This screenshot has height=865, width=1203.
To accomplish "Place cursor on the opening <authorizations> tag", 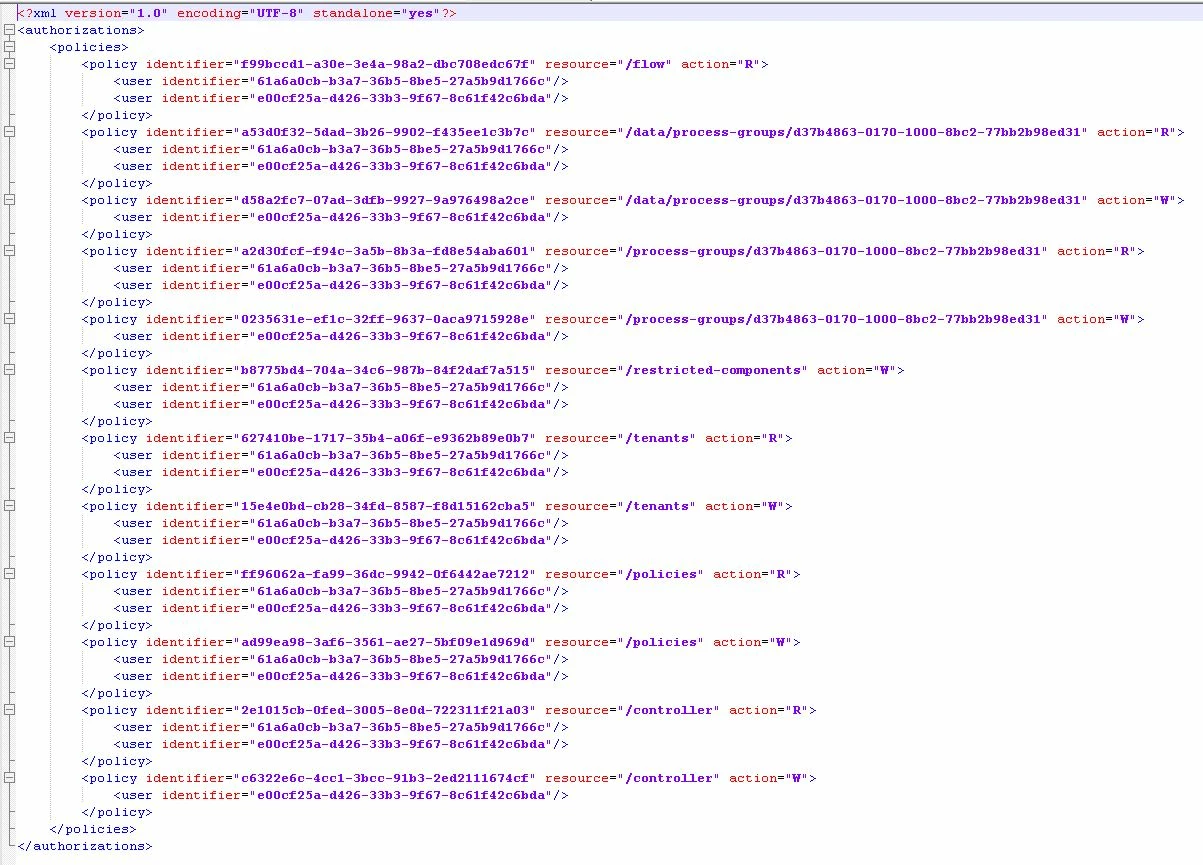I will point(81,30).
